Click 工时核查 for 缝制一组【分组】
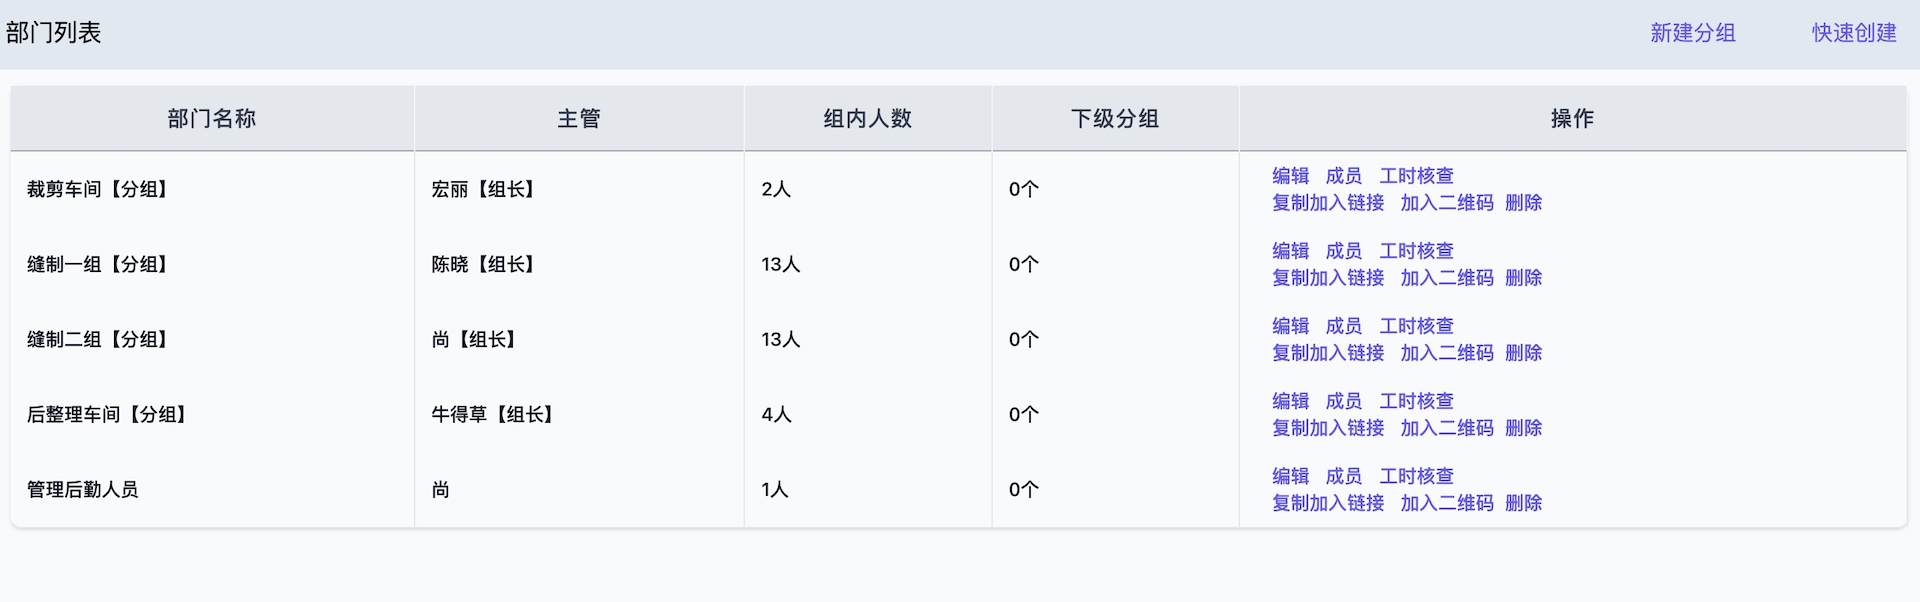 click(1417, 251)
